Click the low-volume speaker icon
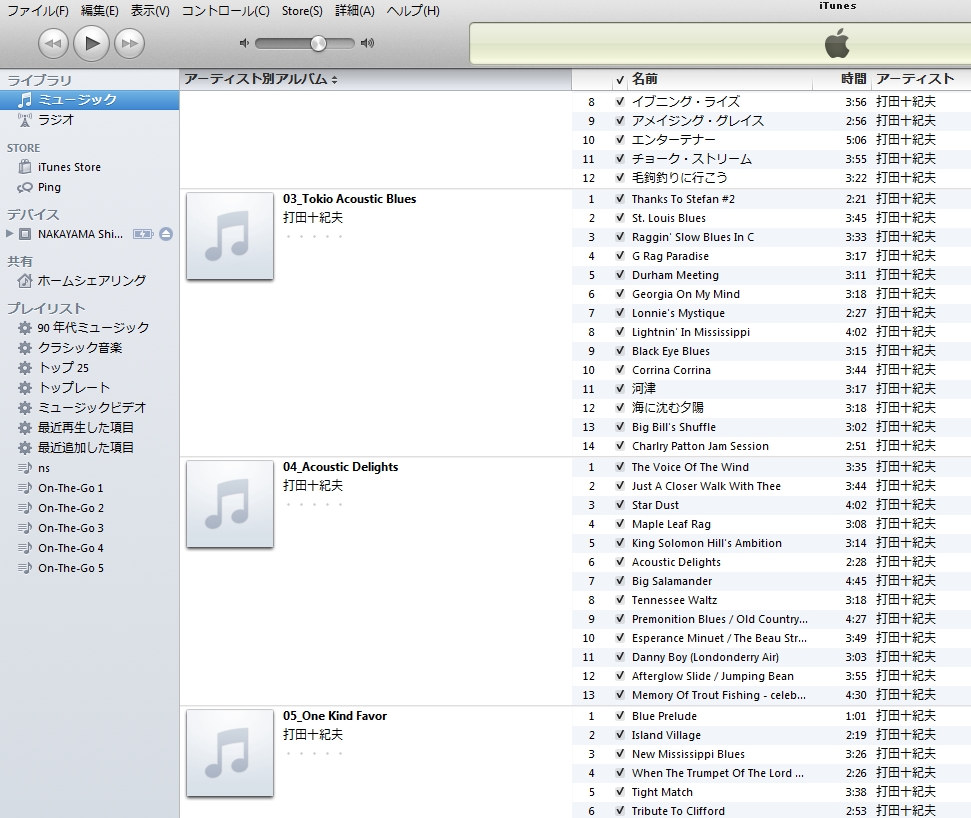 245,43
